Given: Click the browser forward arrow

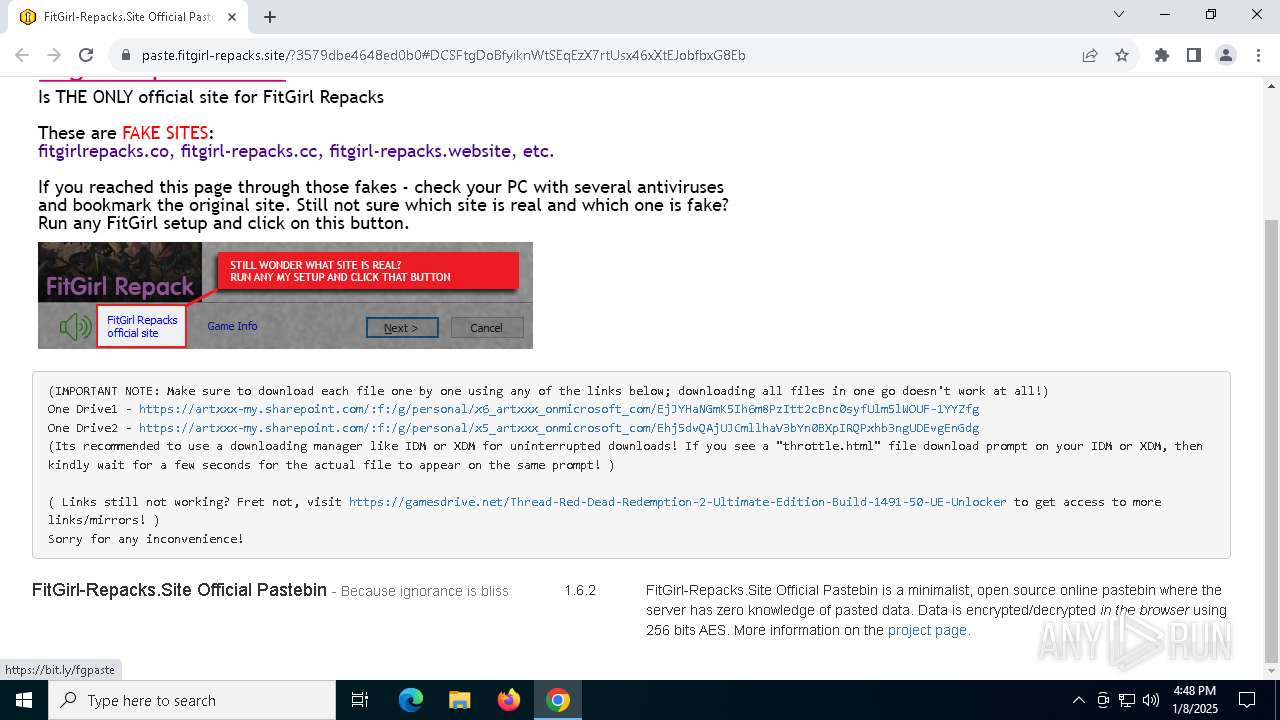Looking at the screenshot, I should (x=54, y=55).
